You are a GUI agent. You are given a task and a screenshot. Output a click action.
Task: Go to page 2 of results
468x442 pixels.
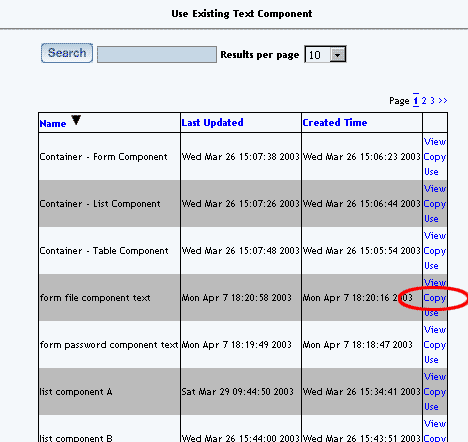point(424,101)
